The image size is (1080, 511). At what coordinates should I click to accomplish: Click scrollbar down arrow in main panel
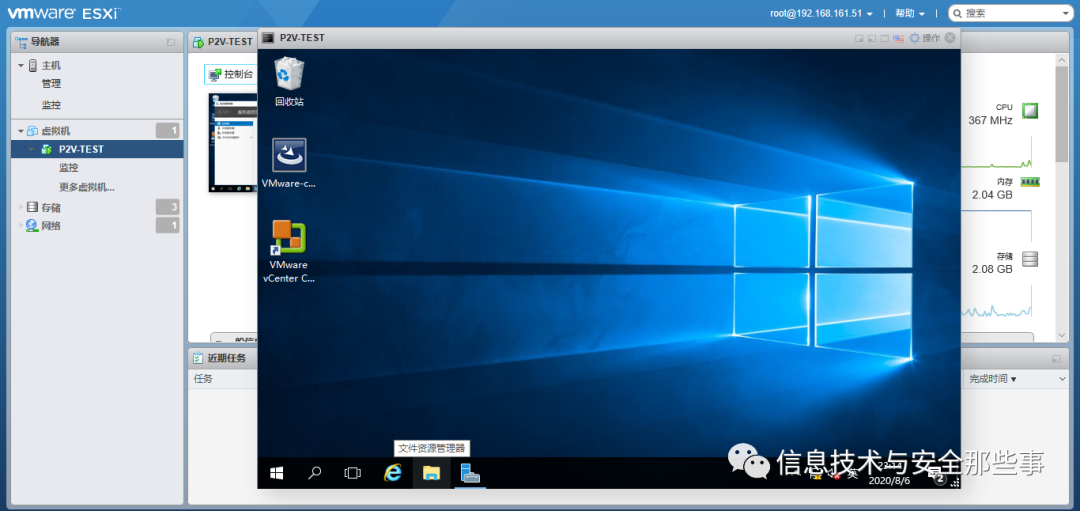(1062, 335)
